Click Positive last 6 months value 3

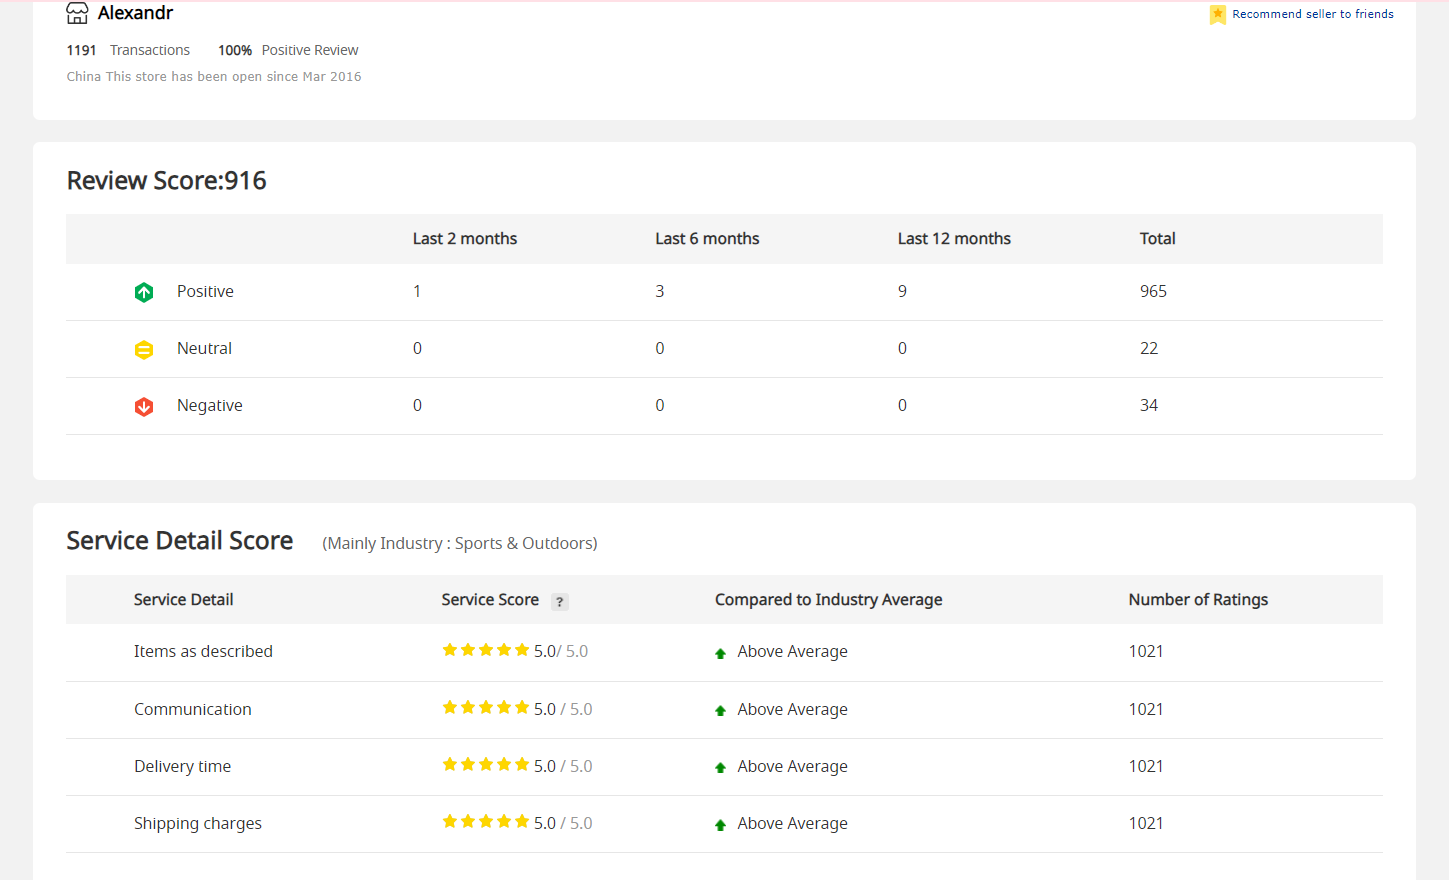pyautogui.click(x=659, y=291)
